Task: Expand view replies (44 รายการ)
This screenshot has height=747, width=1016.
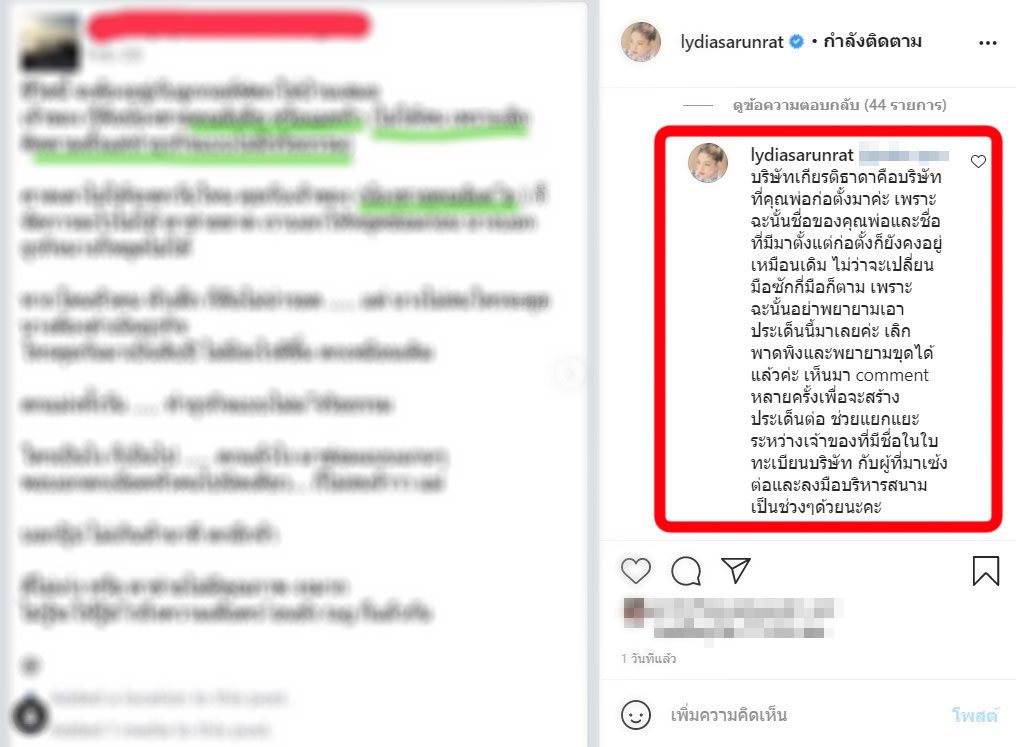Action: click(840, 105)
